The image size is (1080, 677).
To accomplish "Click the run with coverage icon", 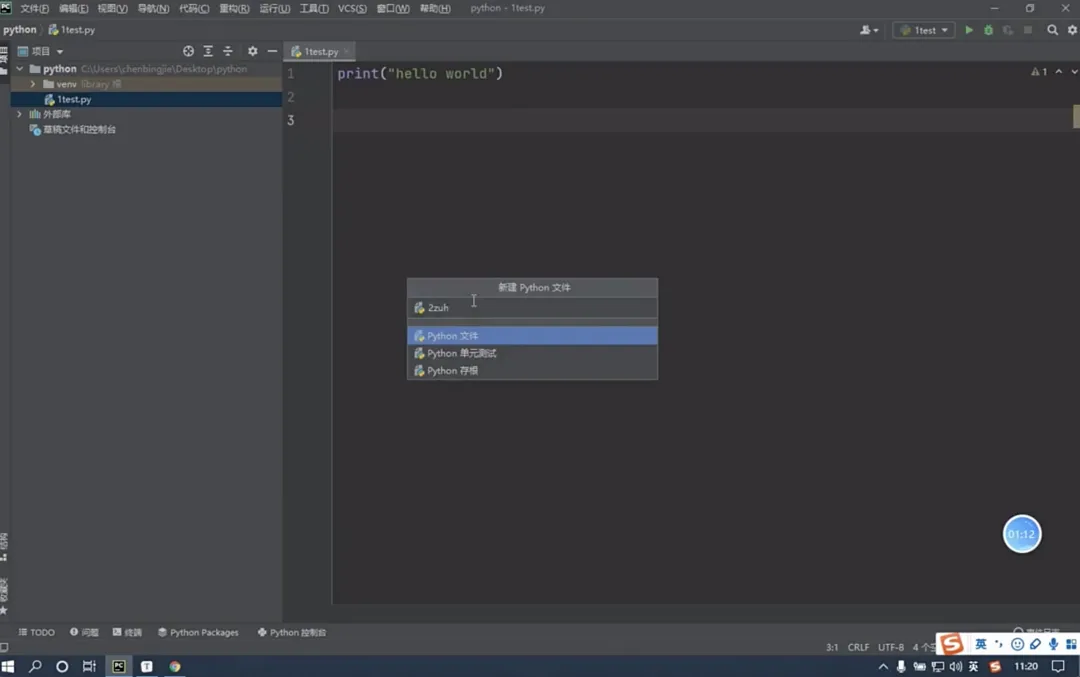I will [x=1008, y=30].
